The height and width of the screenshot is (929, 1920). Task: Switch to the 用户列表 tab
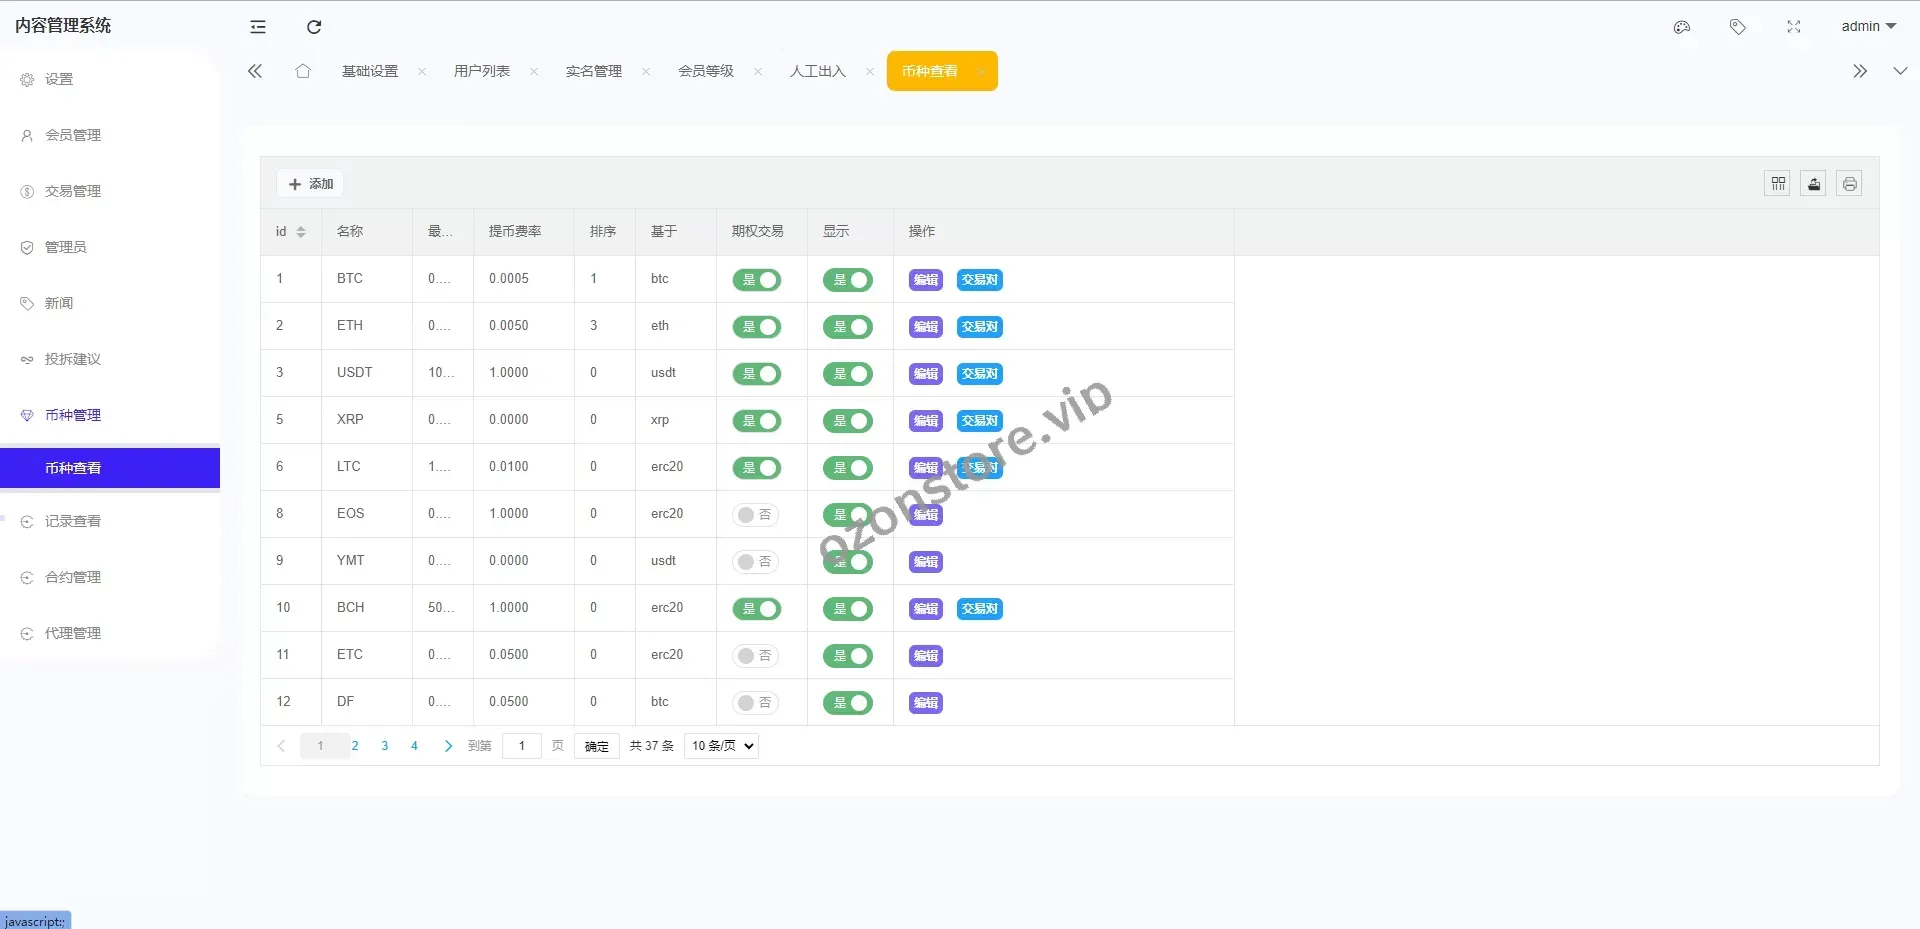[x=482, y=71]
